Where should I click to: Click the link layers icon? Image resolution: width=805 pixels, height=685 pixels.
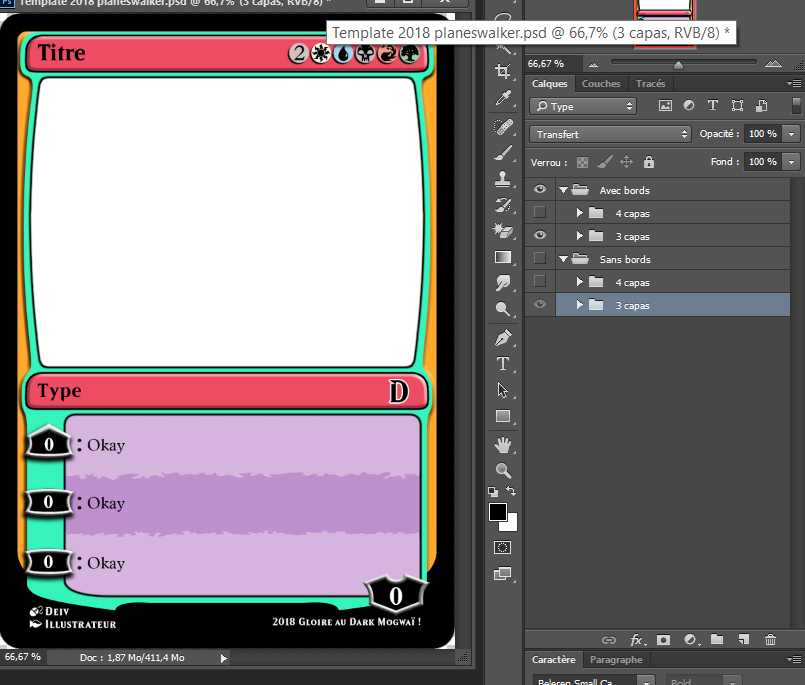point(608,640)
